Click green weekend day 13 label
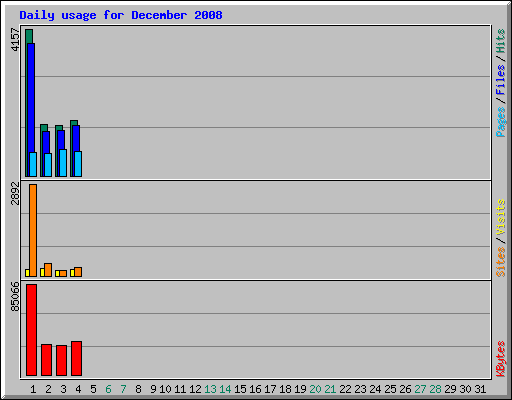The width and height of the screenshot is (512, 400). coord(210,389)
